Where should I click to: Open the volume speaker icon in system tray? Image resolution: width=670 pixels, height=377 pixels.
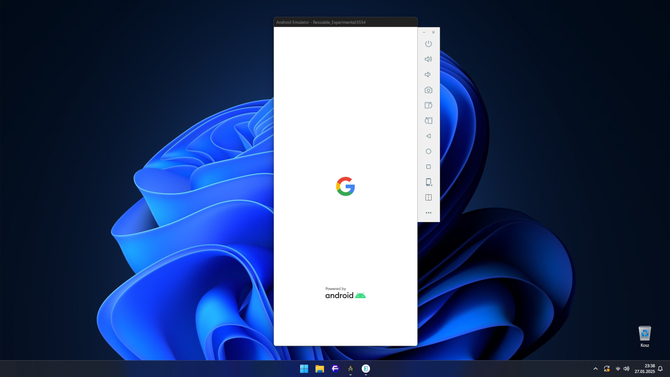pyautogui.click(x=626, y=369)
